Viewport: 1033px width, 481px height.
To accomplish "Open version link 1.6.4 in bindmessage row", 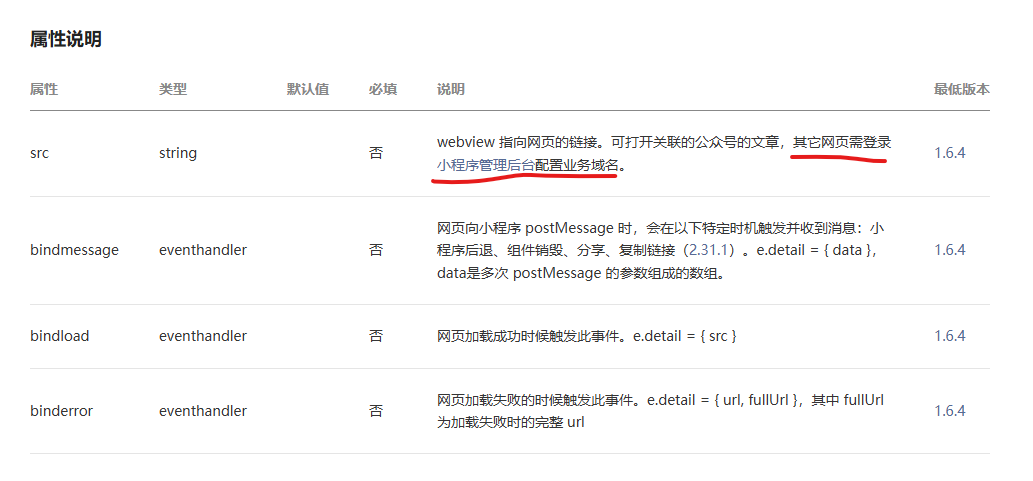I will 949,250.
